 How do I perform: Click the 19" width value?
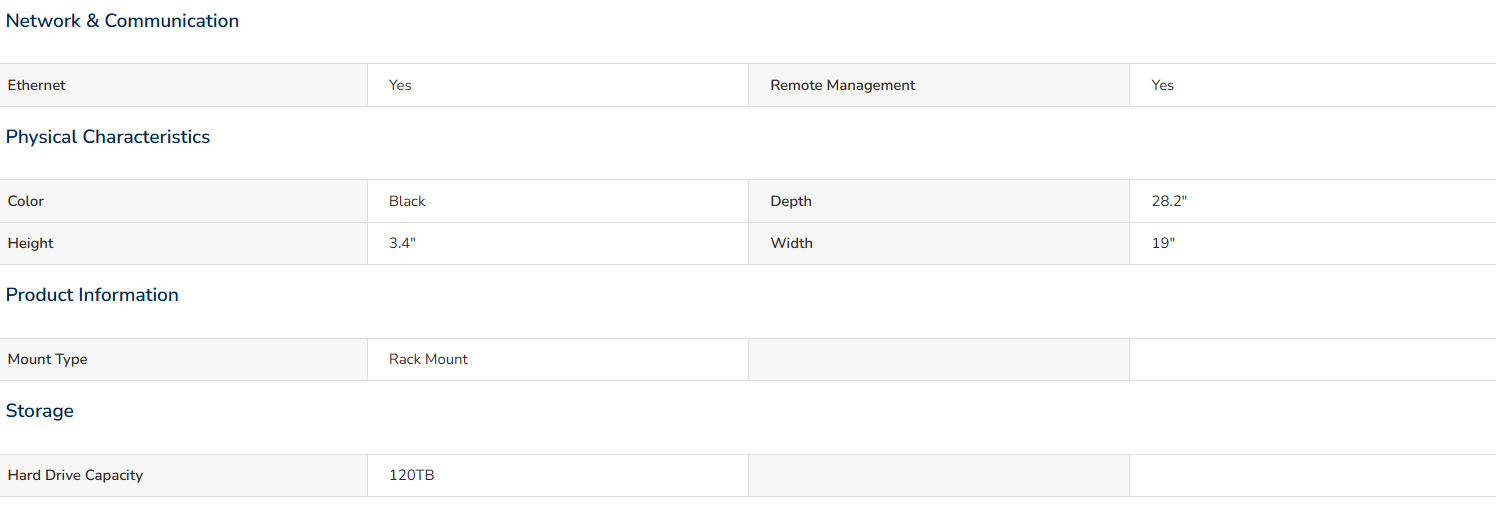[x=1163, y=243]
